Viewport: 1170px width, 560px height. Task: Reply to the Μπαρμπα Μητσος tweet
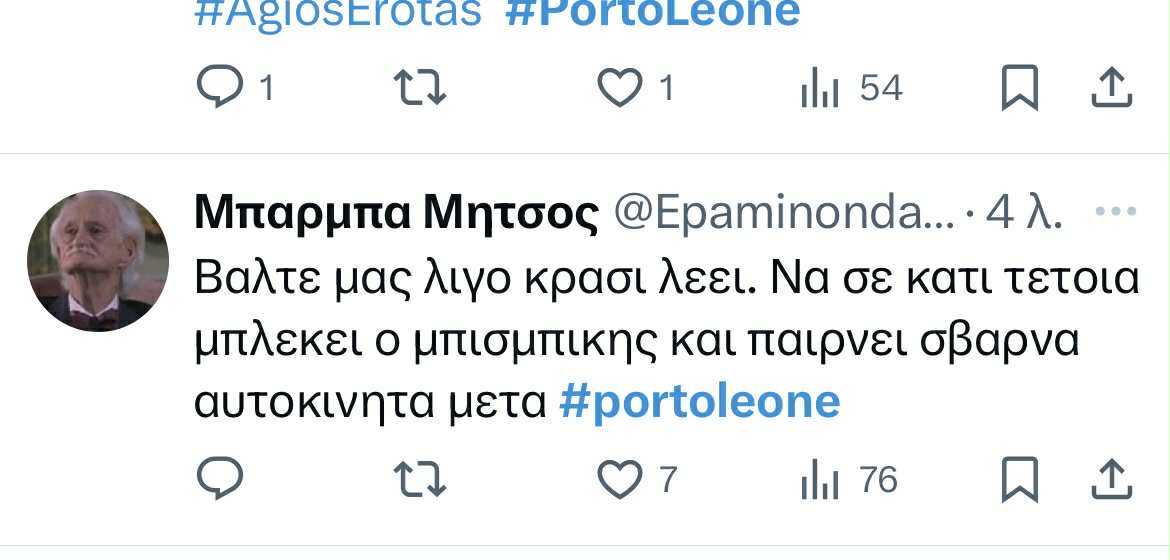(x=219, y=479)
